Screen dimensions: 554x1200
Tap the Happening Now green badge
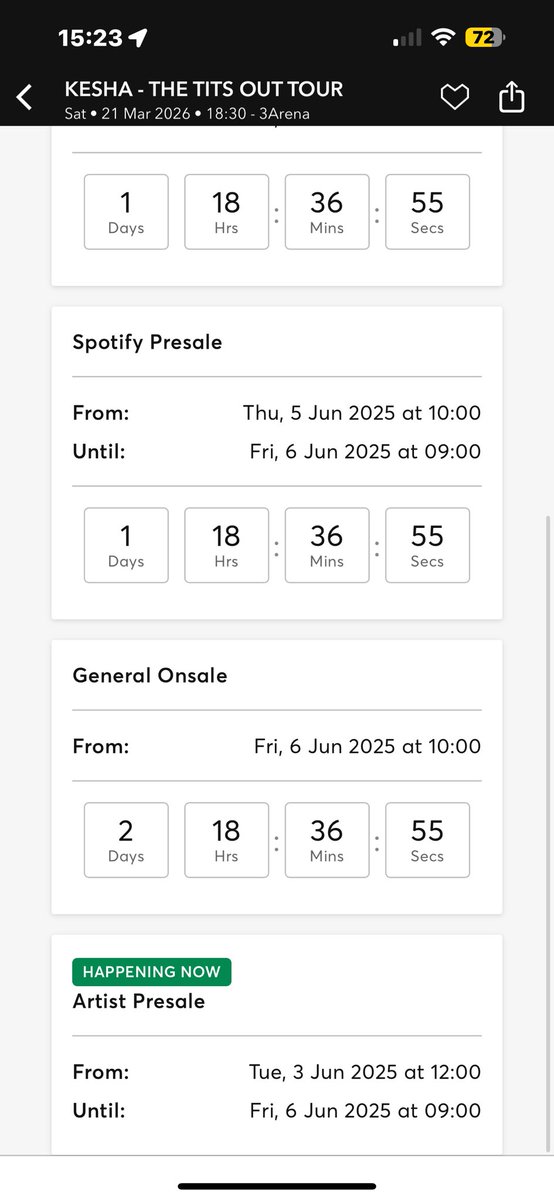pos(152,972)
